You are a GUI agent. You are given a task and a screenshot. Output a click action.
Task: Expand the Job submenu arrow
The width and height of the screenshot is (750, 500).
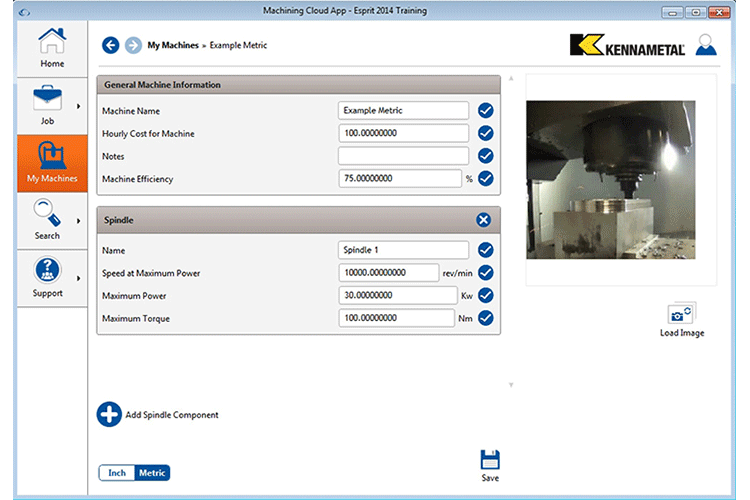pos(78,106)
